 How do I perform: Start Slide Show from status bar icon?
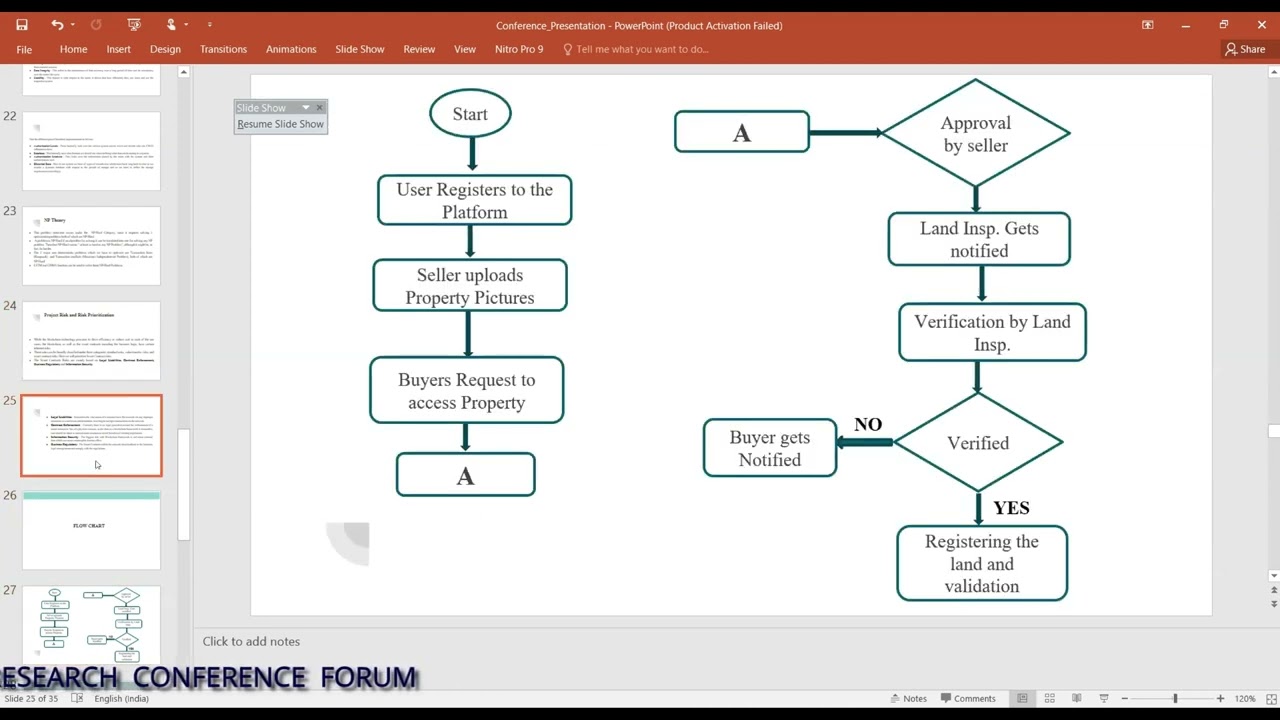[1104, 699]
